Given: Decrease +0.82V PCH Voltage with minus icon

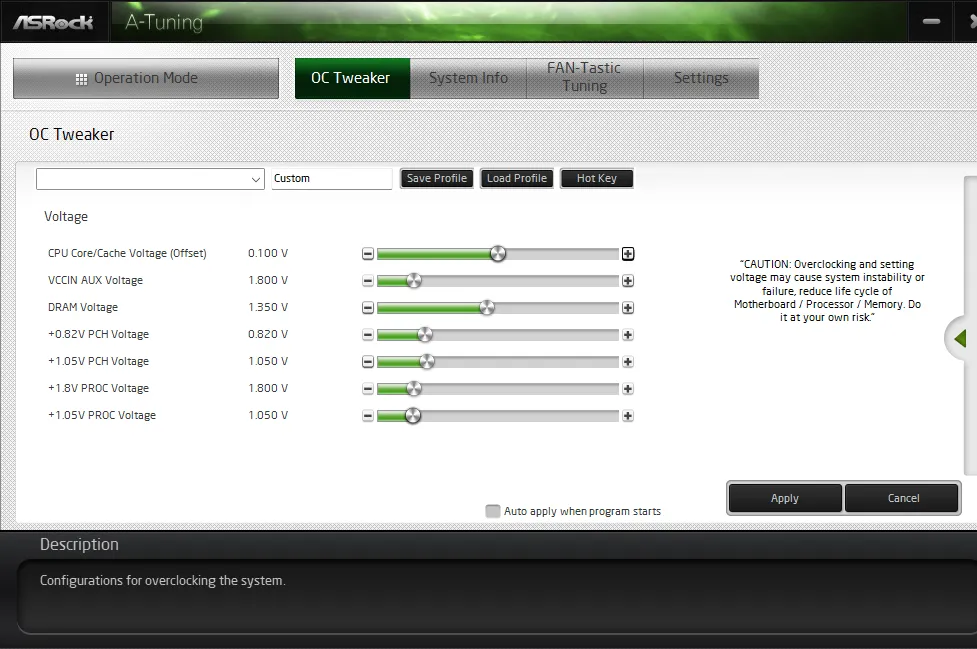Looking at the screenshot, I should point(368,335).
